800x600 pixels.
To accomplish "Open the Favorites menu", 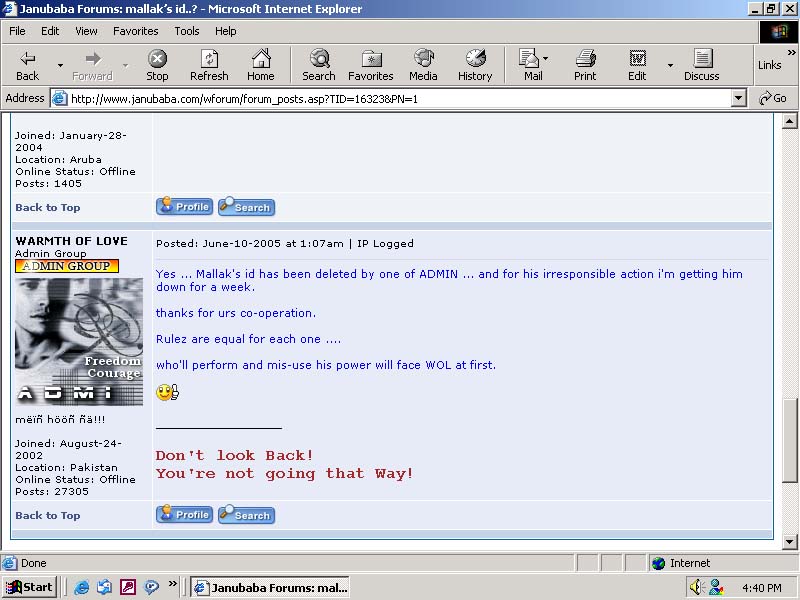I will pyautogui.click(x=136, y=31).
